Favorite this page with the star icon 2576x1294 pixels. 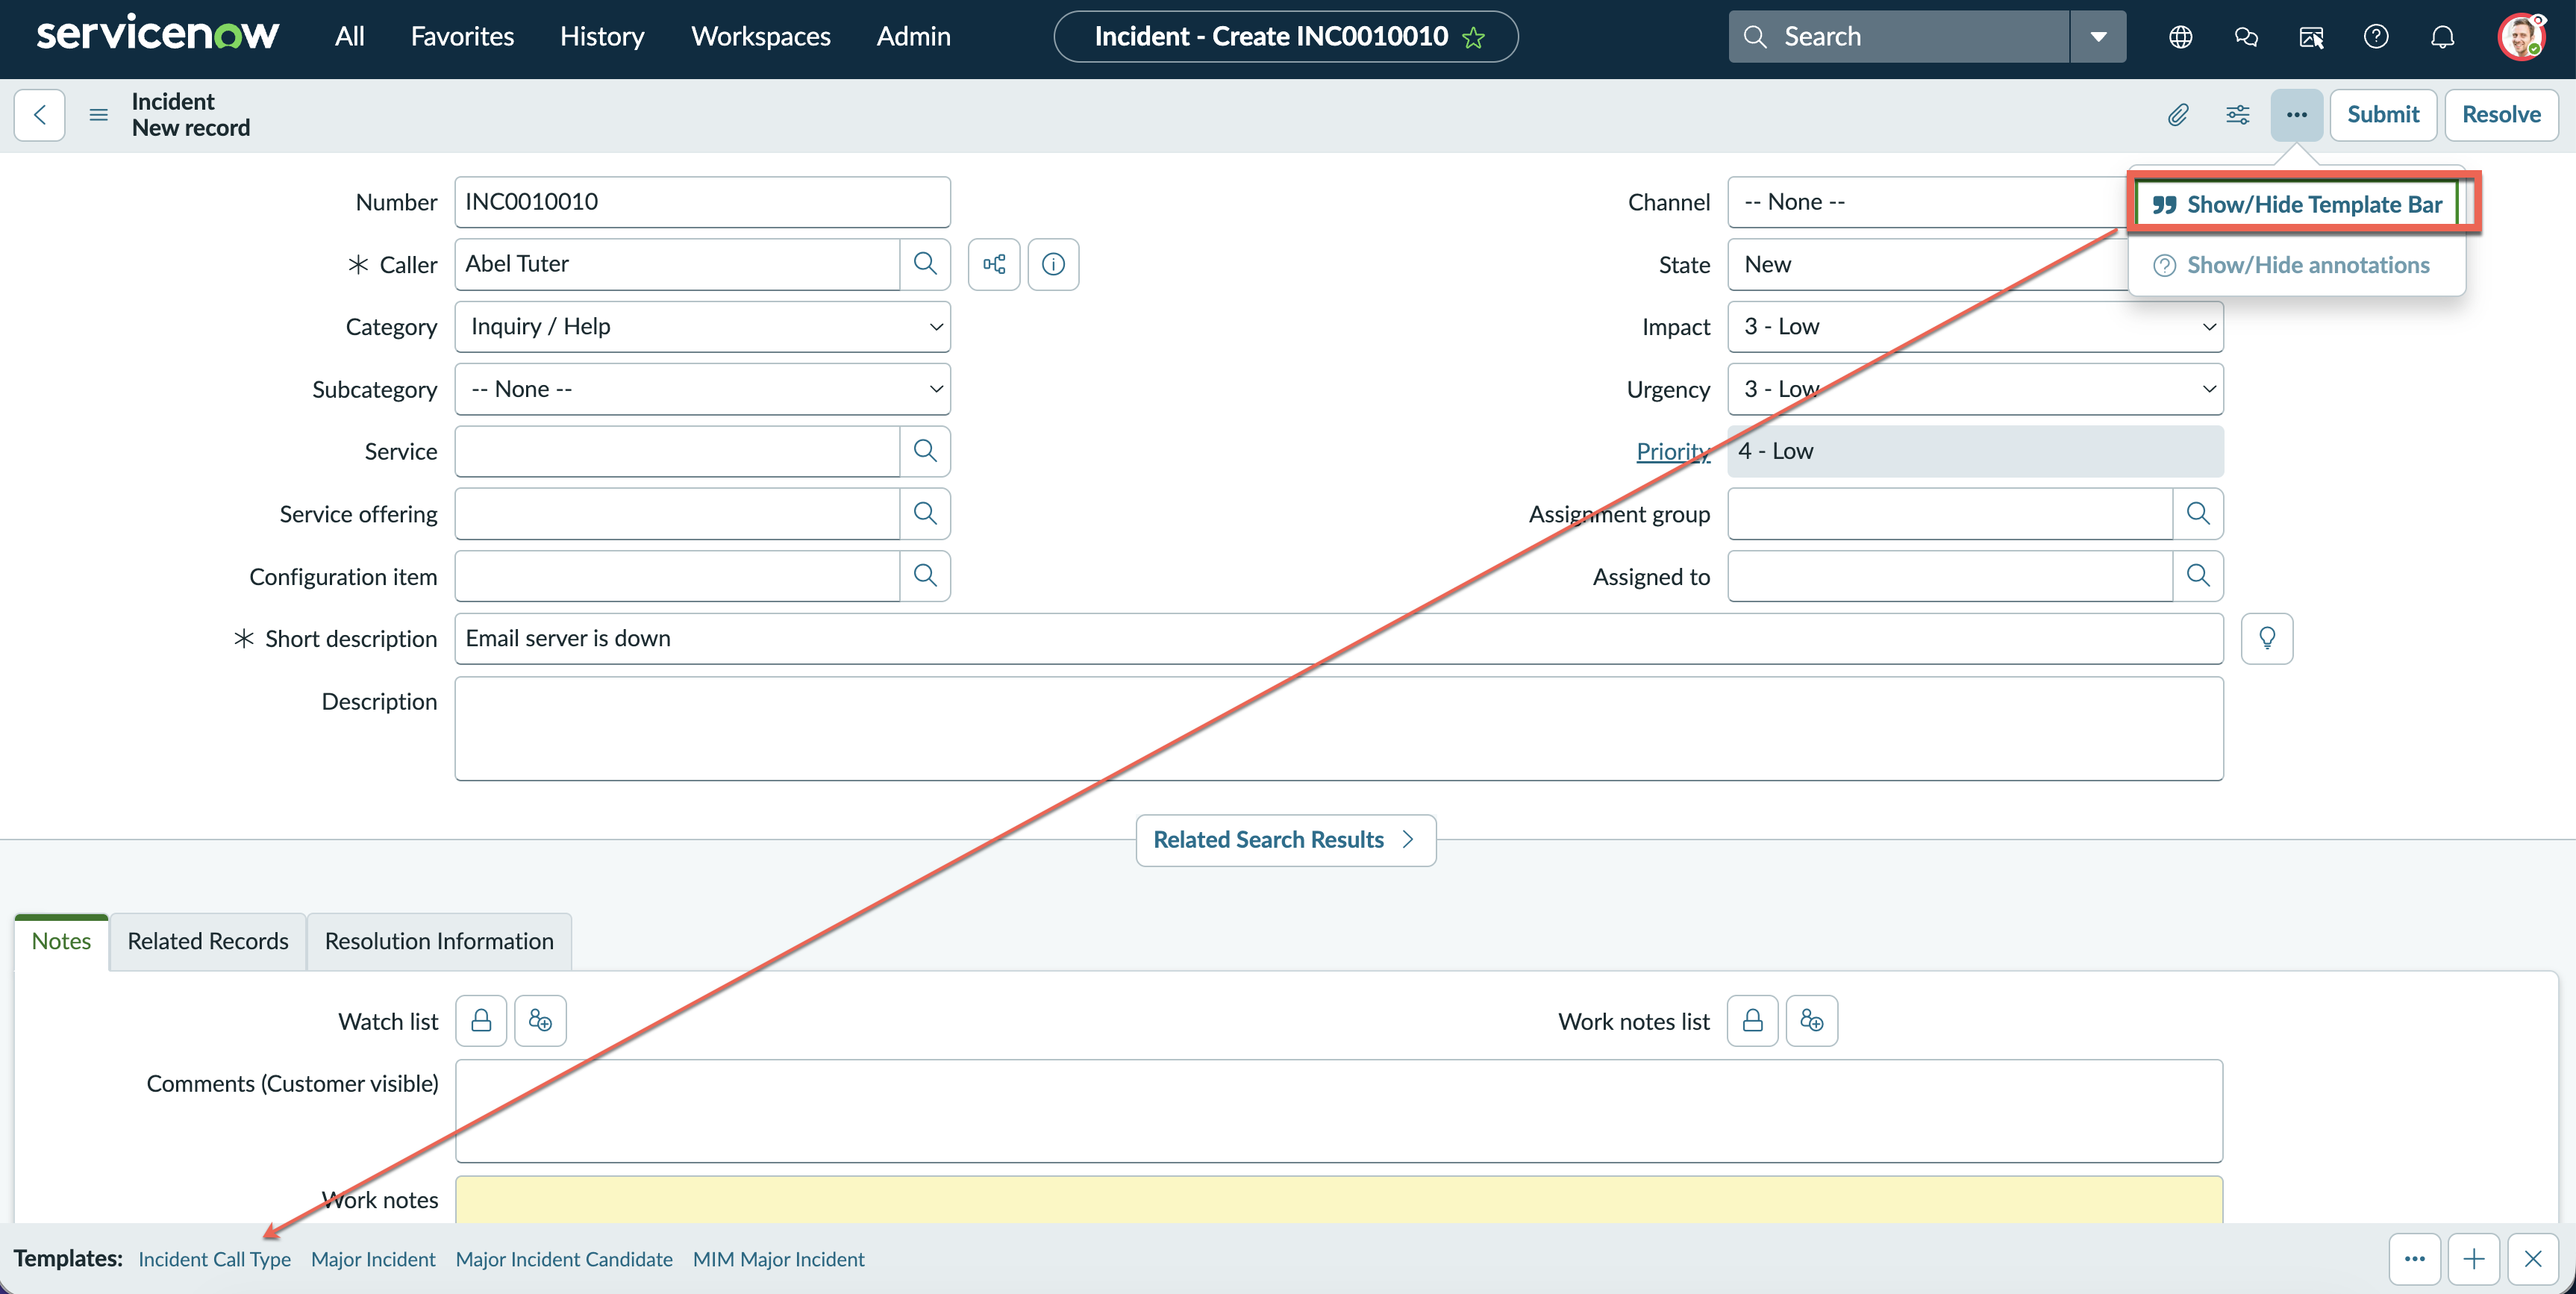[x=1474, y=37]
